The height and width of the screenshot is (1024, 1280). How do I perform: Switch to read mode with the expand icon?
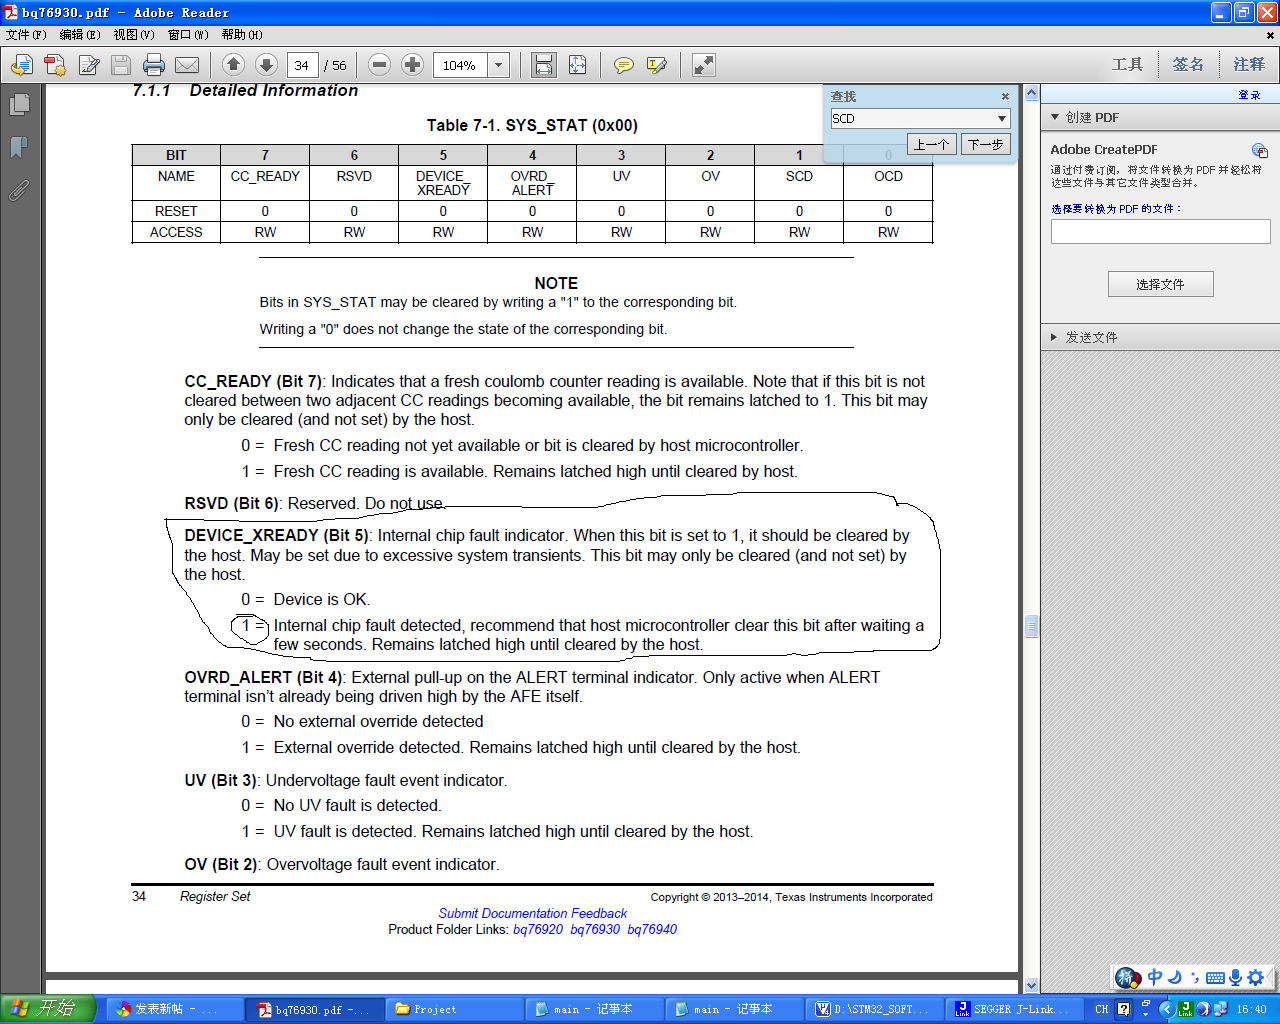(x=704, y=65)
